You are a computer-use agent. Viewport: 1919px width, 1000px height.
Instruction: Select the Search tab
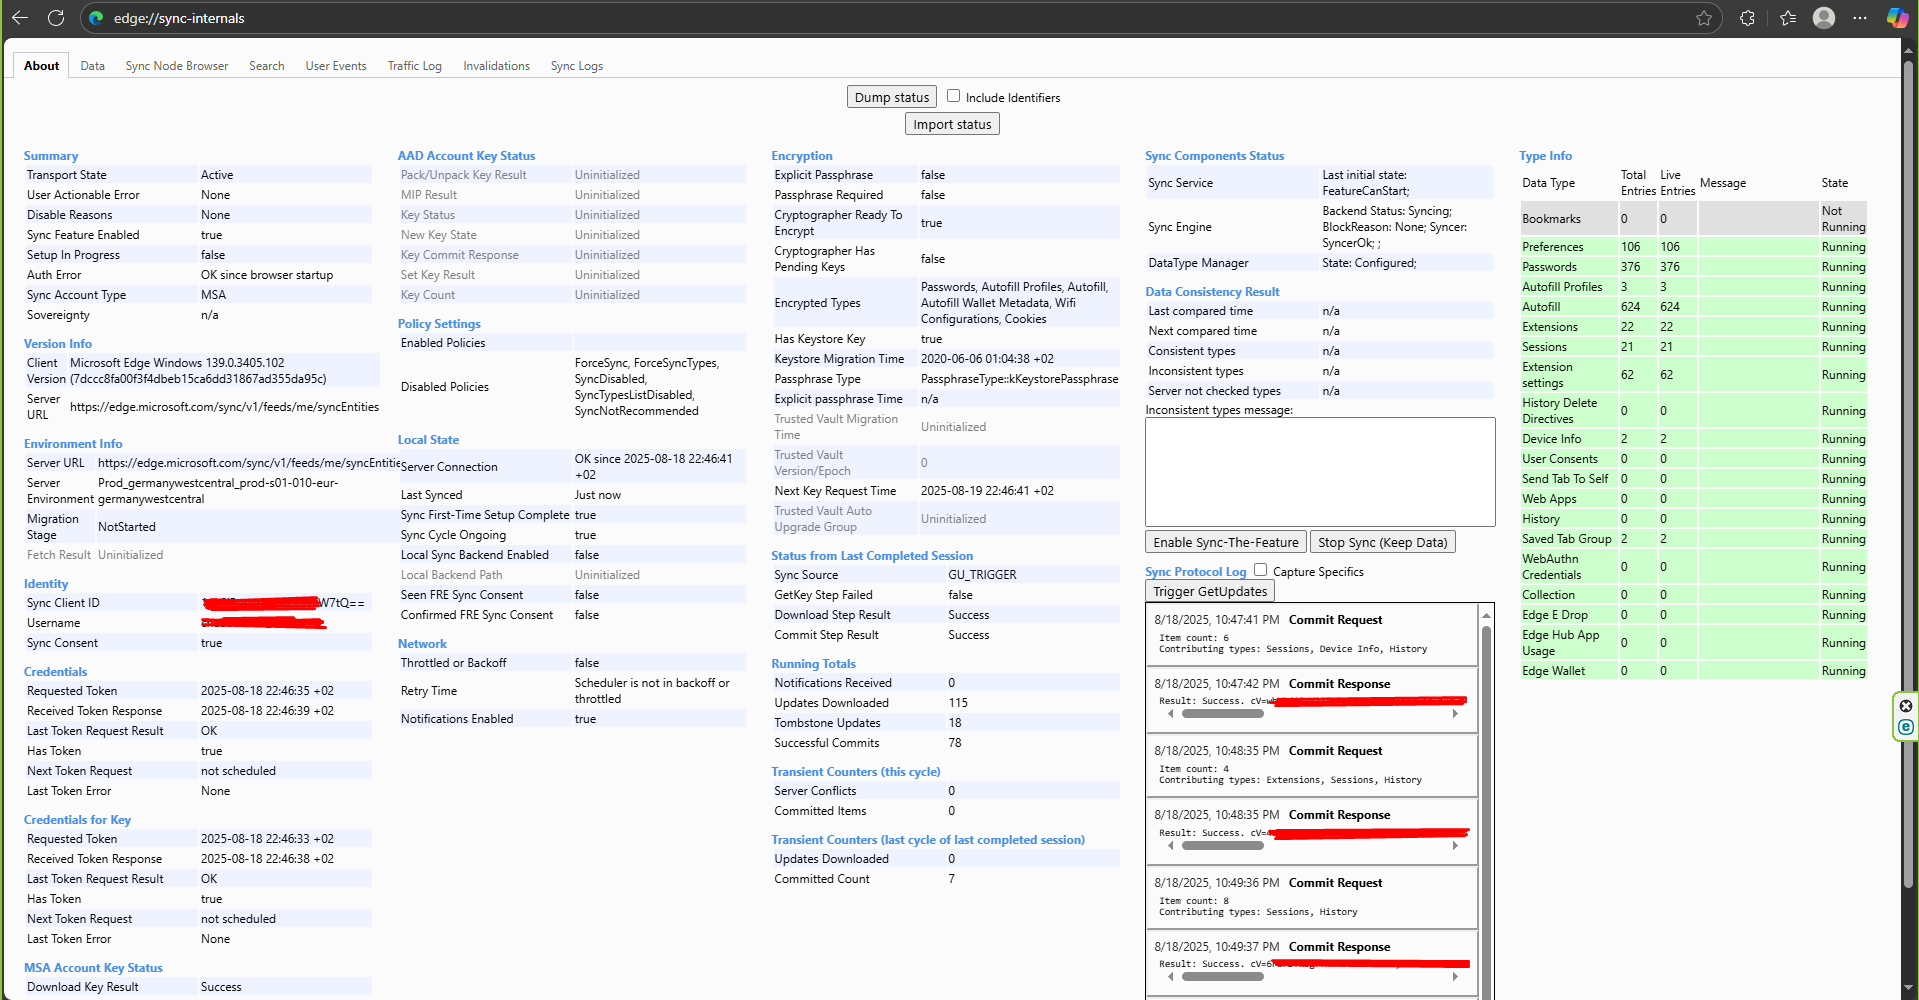(267, 66)
